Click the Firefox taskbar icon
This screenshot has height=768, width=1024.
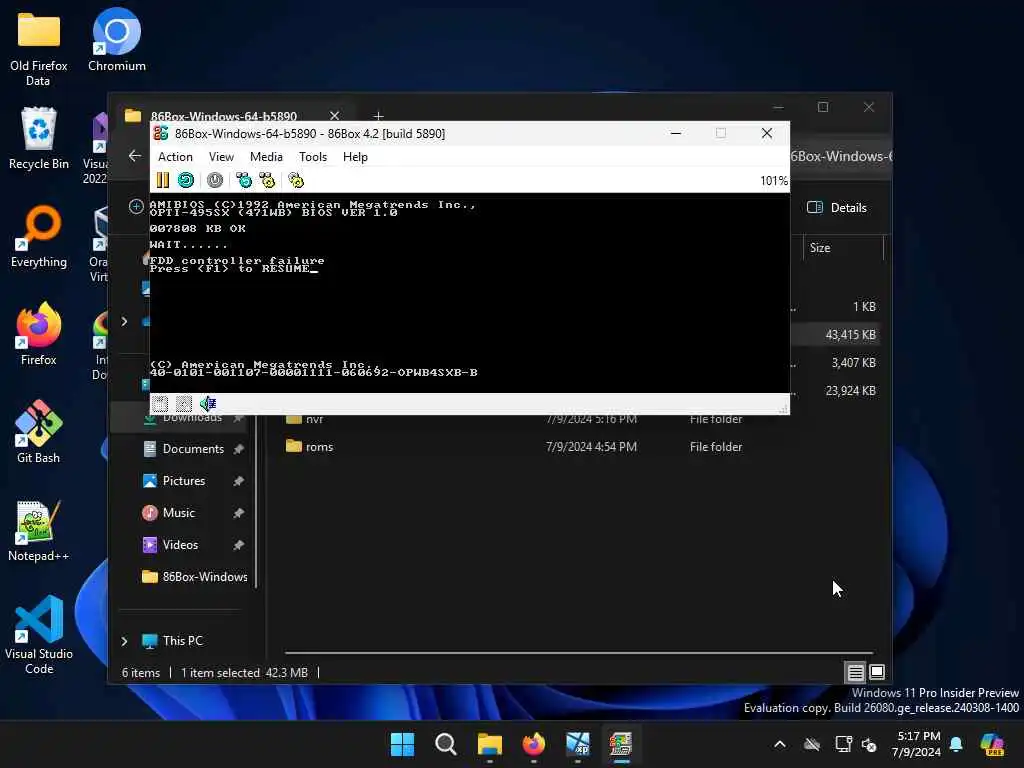tap(534, 744)
